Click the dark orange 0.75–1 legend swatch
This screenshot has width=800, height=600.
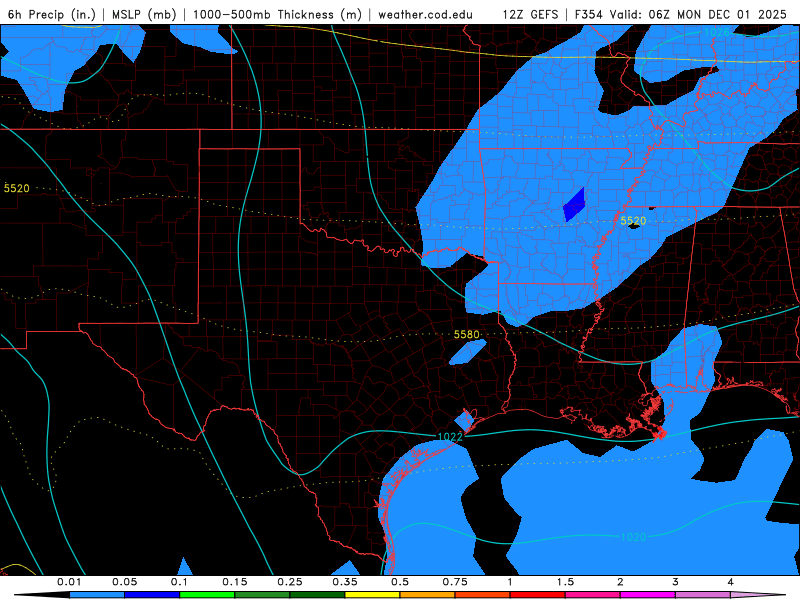click(x=483, y=595)
